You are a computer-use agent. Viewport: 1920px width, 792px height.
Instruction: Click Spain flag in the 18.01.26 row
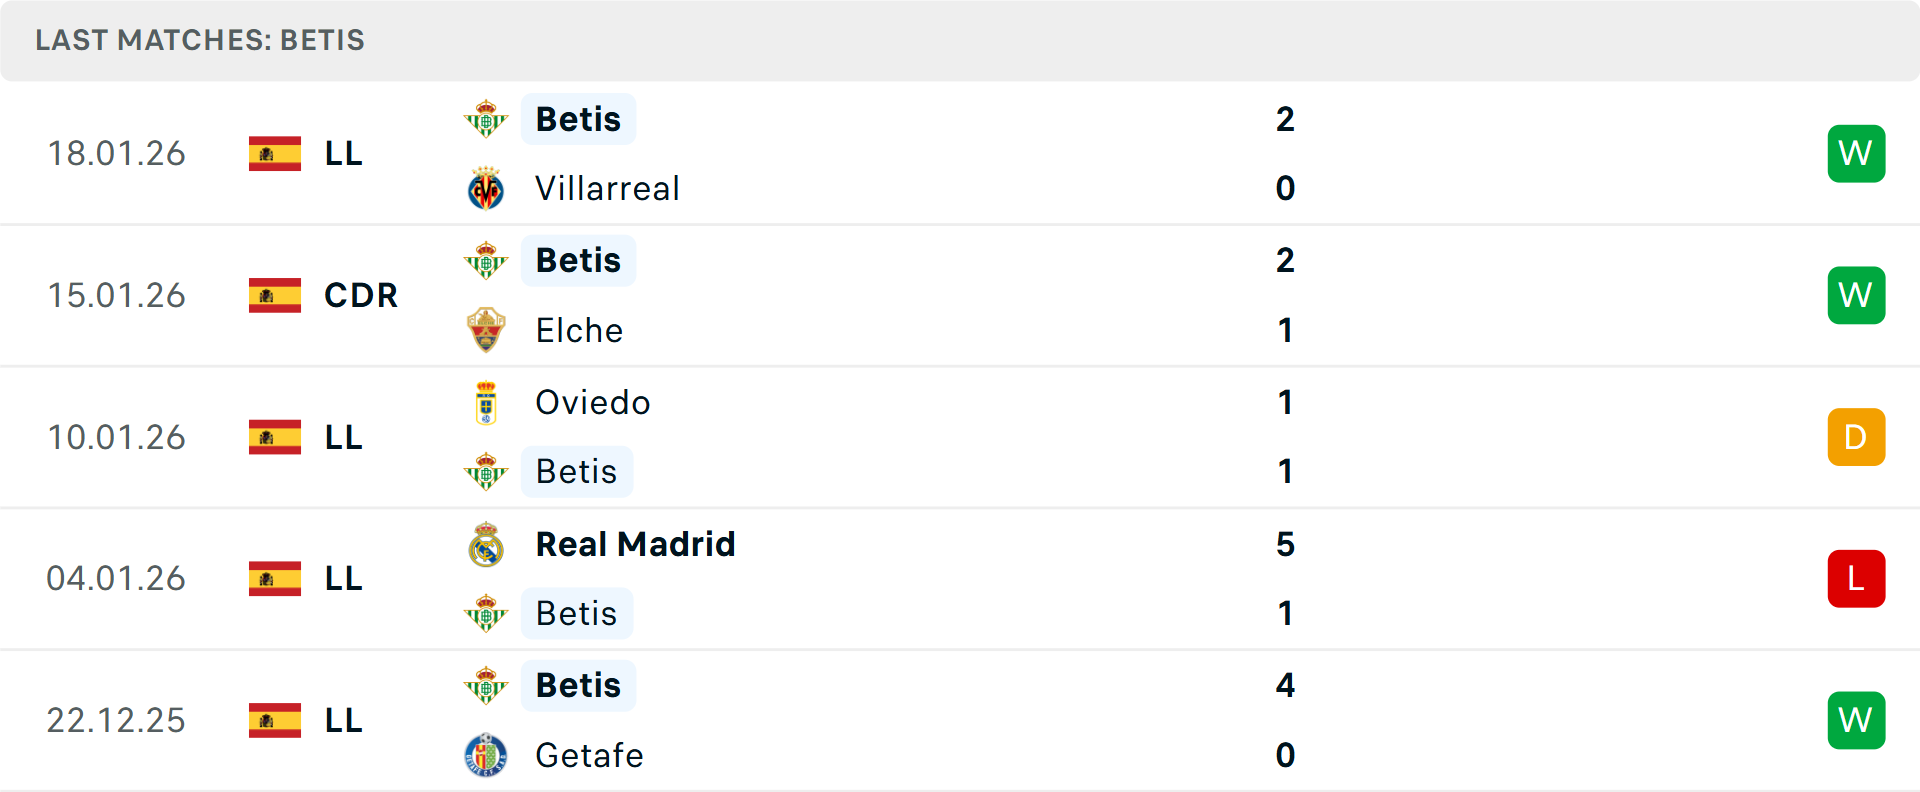click(275, 154)
